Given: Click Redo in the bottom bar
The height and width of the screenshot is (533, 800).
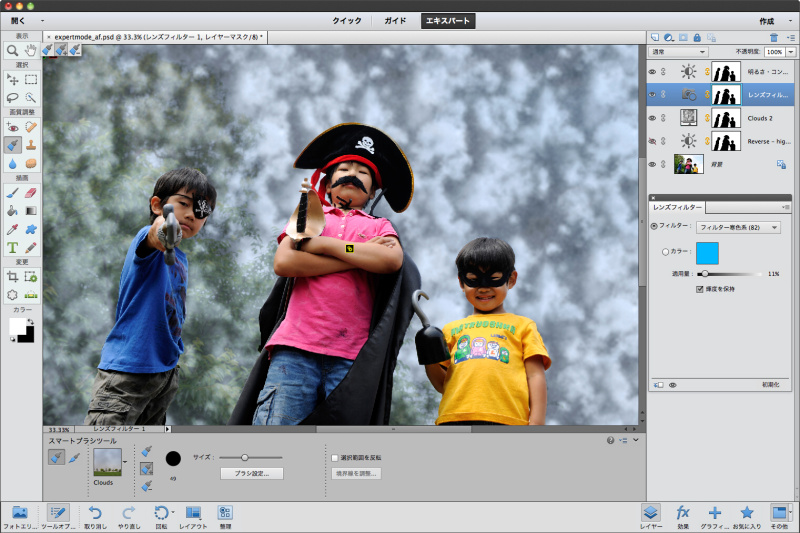Looking at the screenshot, I should point(129,517).
